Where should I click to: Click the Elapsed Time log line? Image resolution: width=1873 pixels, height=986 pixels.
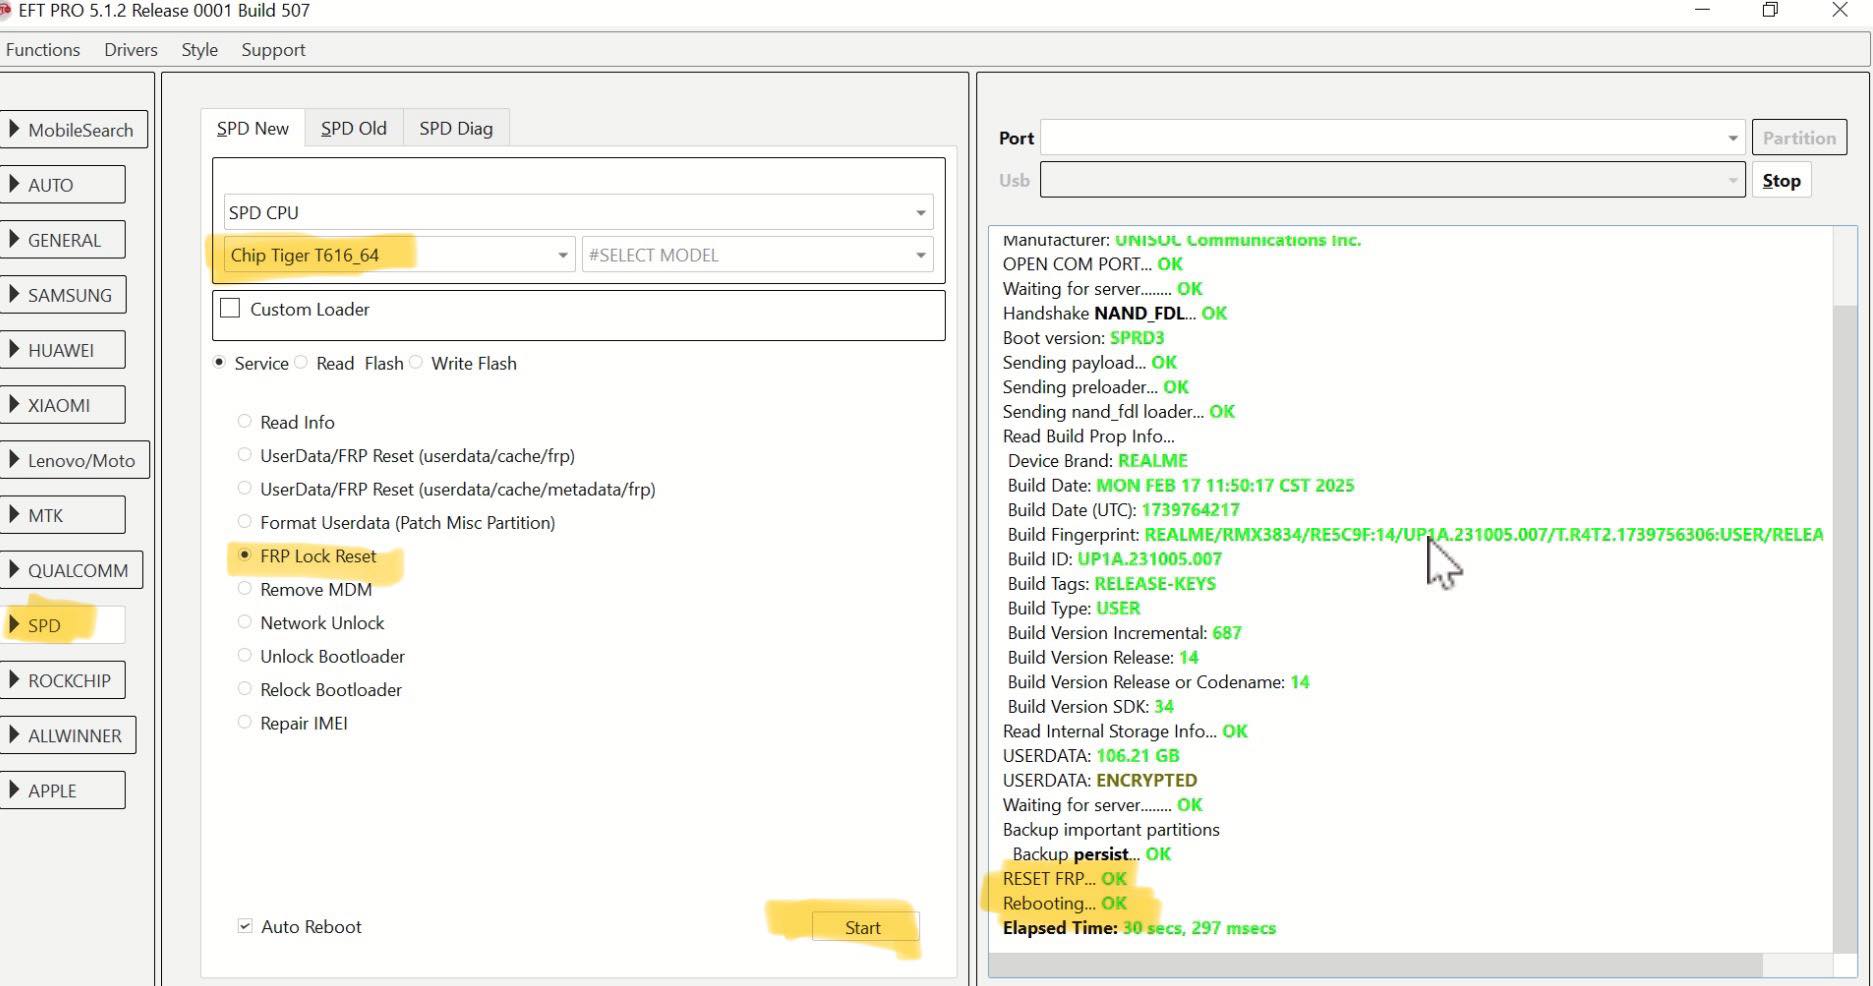pos(1139,928)
